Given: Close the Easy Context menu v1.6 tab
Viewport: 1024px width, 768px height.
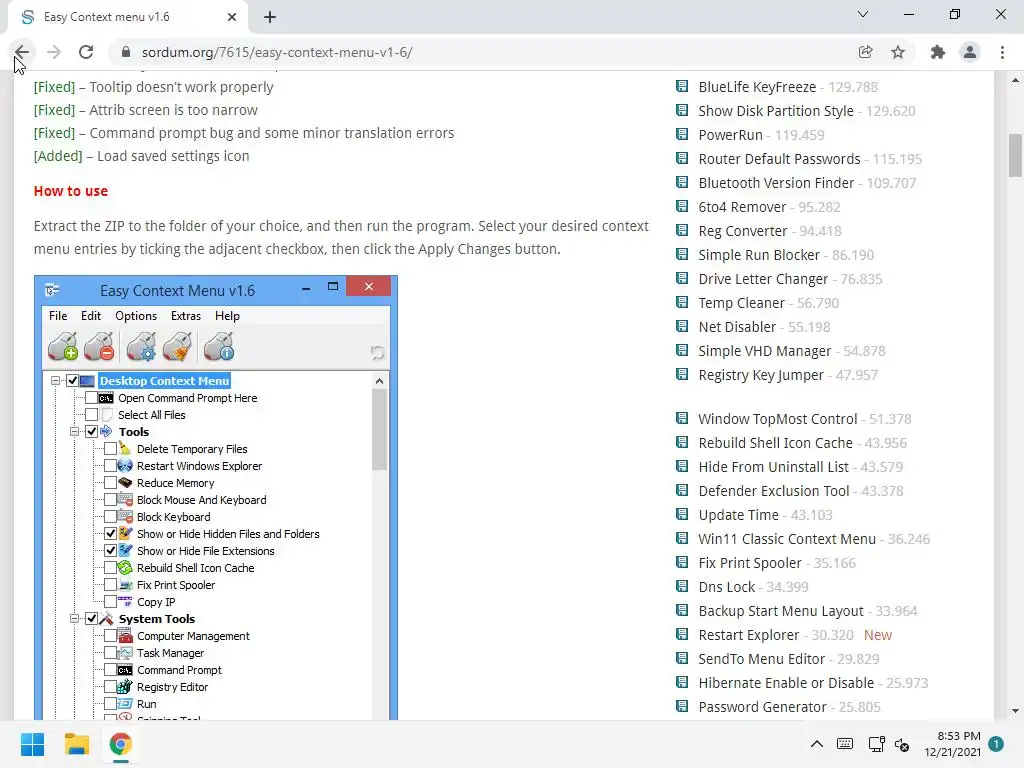Looking at the screenshot, I should 232,18.
